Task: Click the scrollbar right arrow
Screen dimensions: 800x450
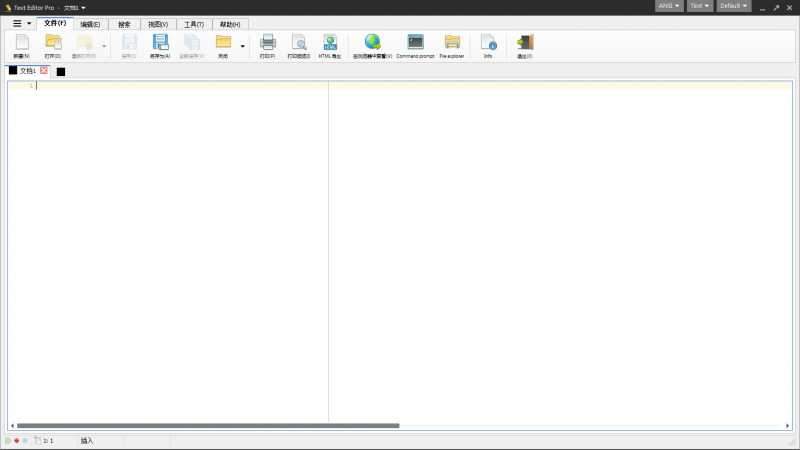Action: pos(787,426)
